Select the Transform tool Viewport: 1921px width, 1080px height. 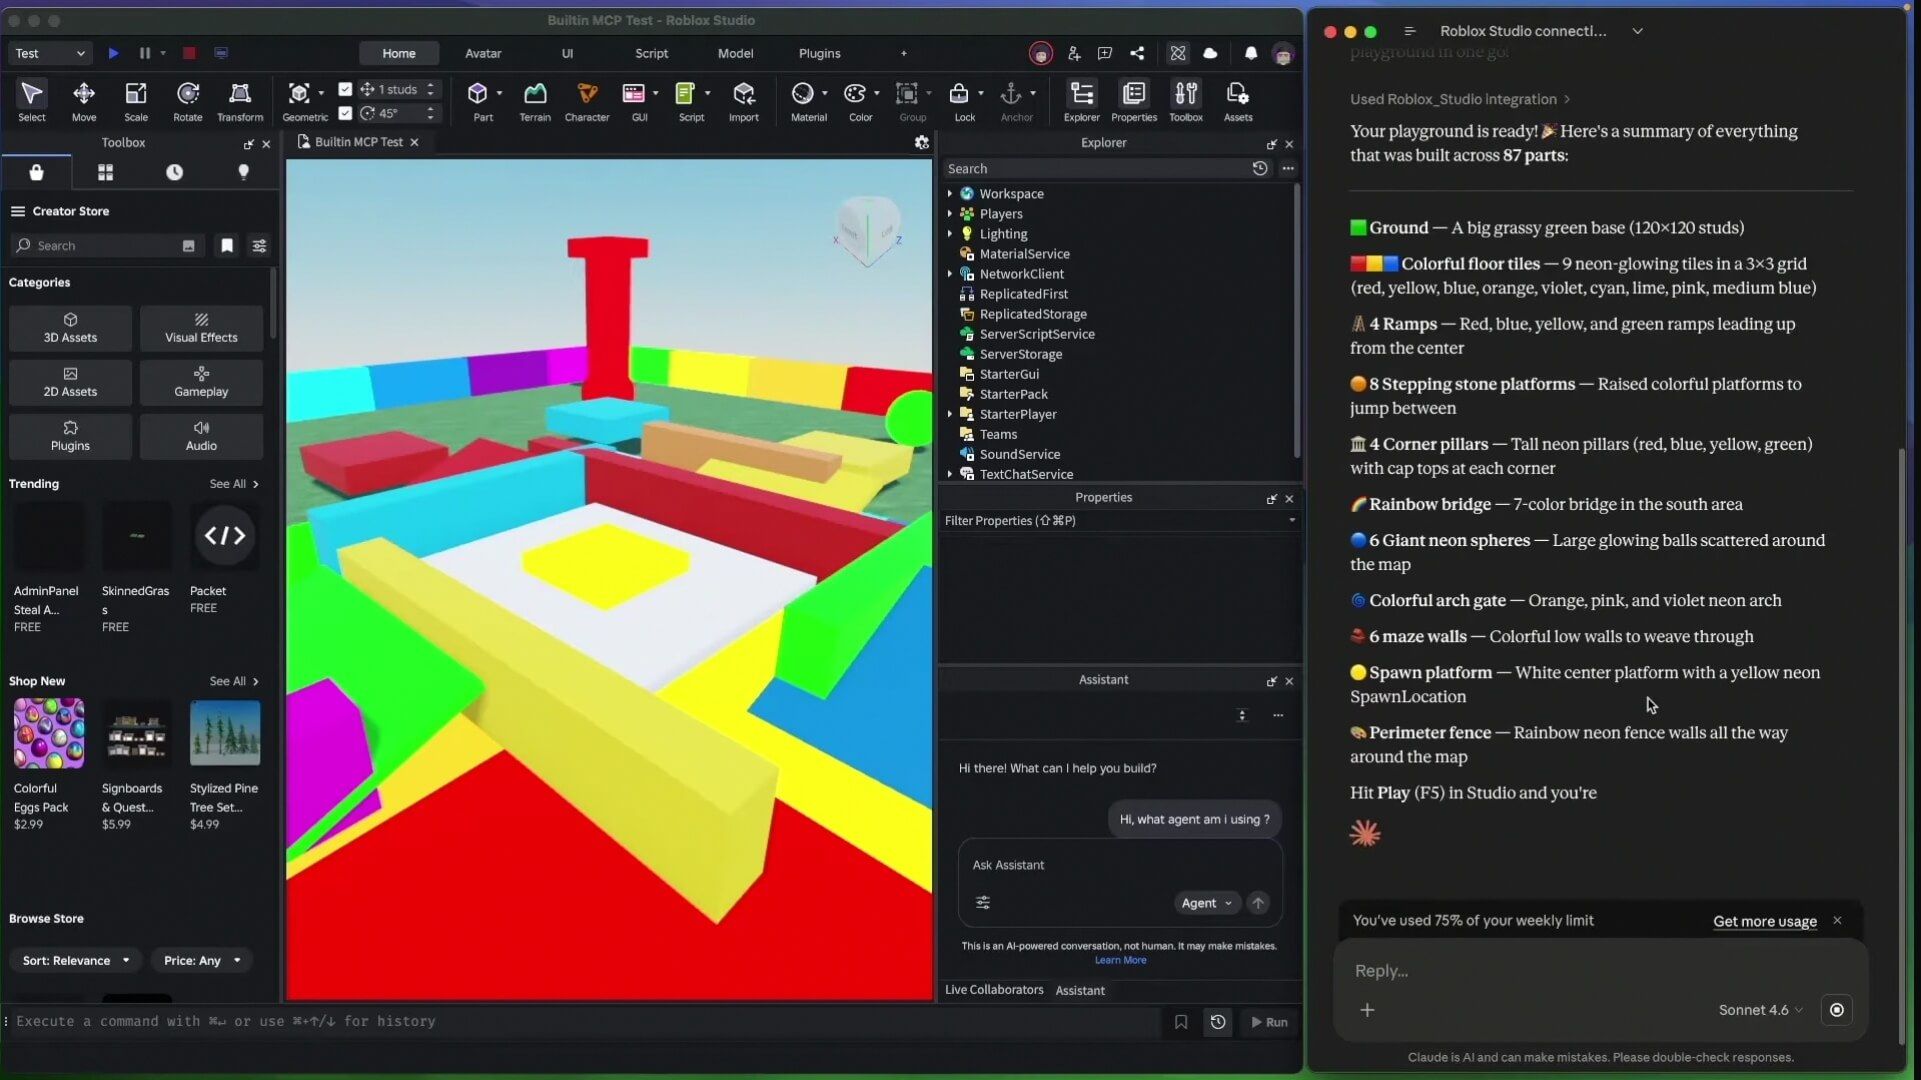[240, 100]
